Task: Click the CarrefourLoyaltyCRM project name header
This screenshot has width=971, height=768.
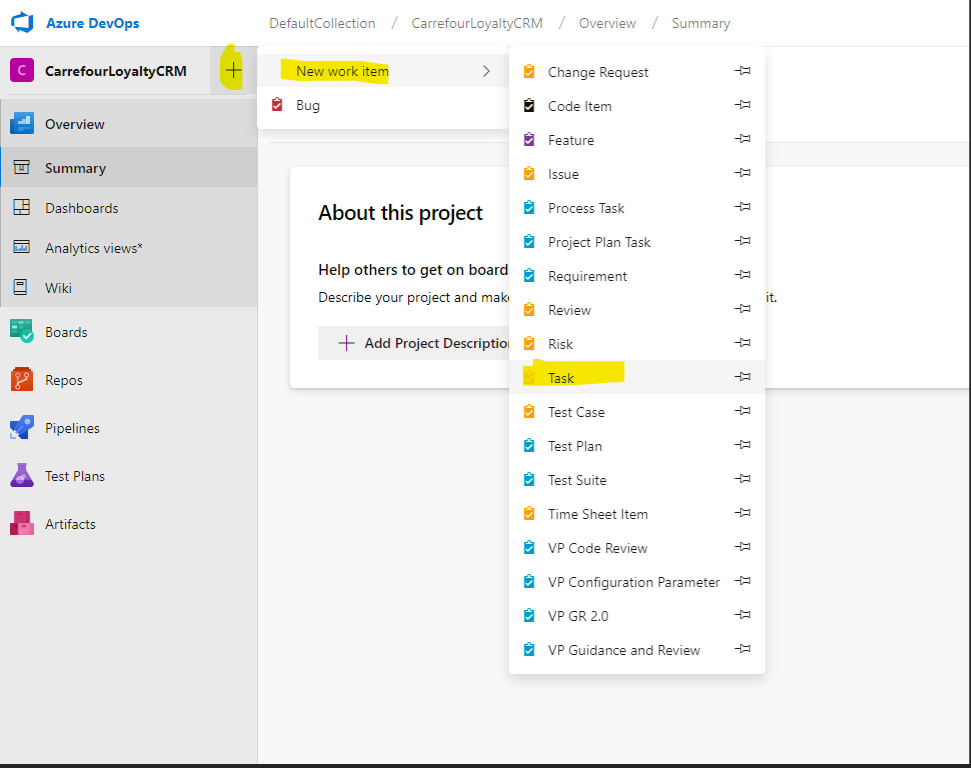Action: [116, 71]
